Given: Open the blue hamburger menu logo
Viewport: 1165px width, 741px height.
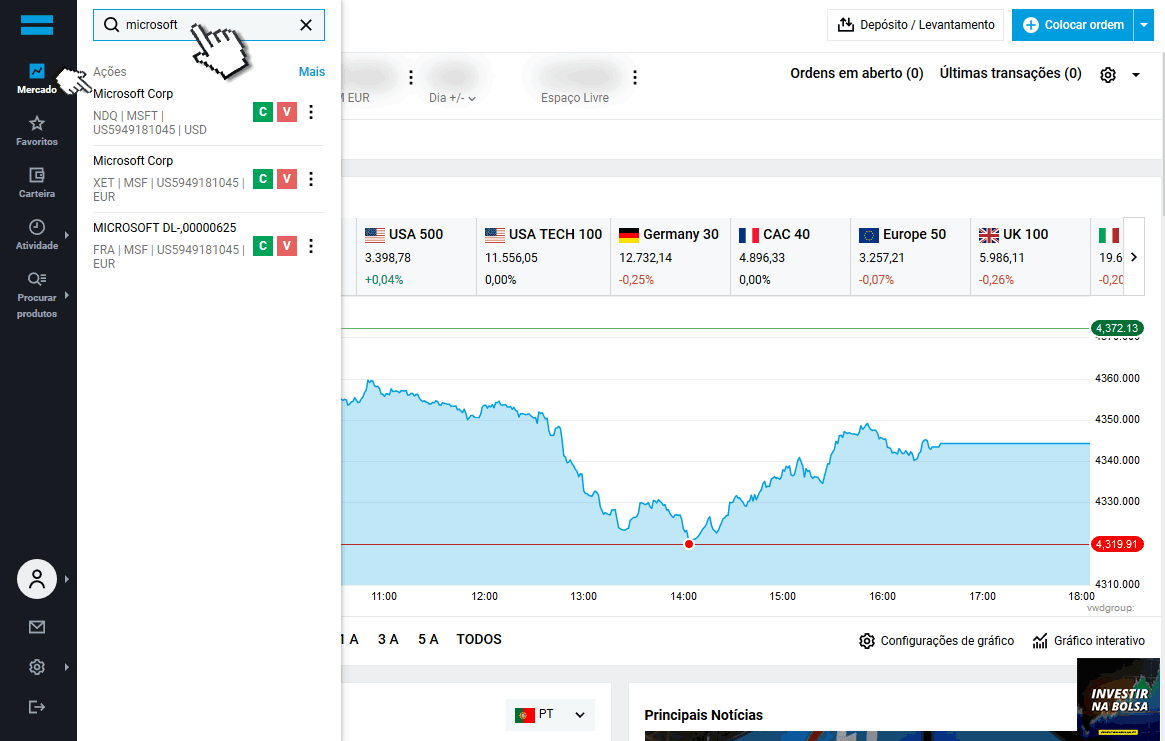Looking at the screenshot, I should (36, 25).
